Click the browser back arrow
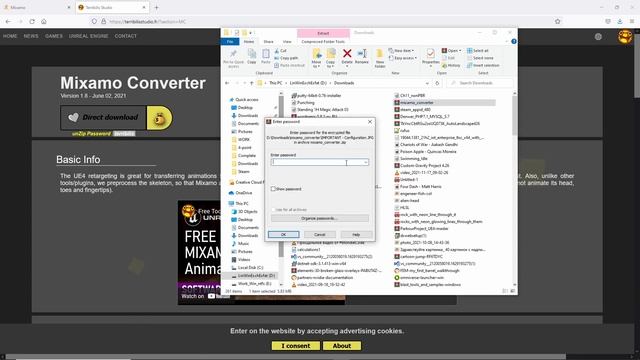Image resolution: width=640 pixels, height=360 pixels. coord(9,21)
